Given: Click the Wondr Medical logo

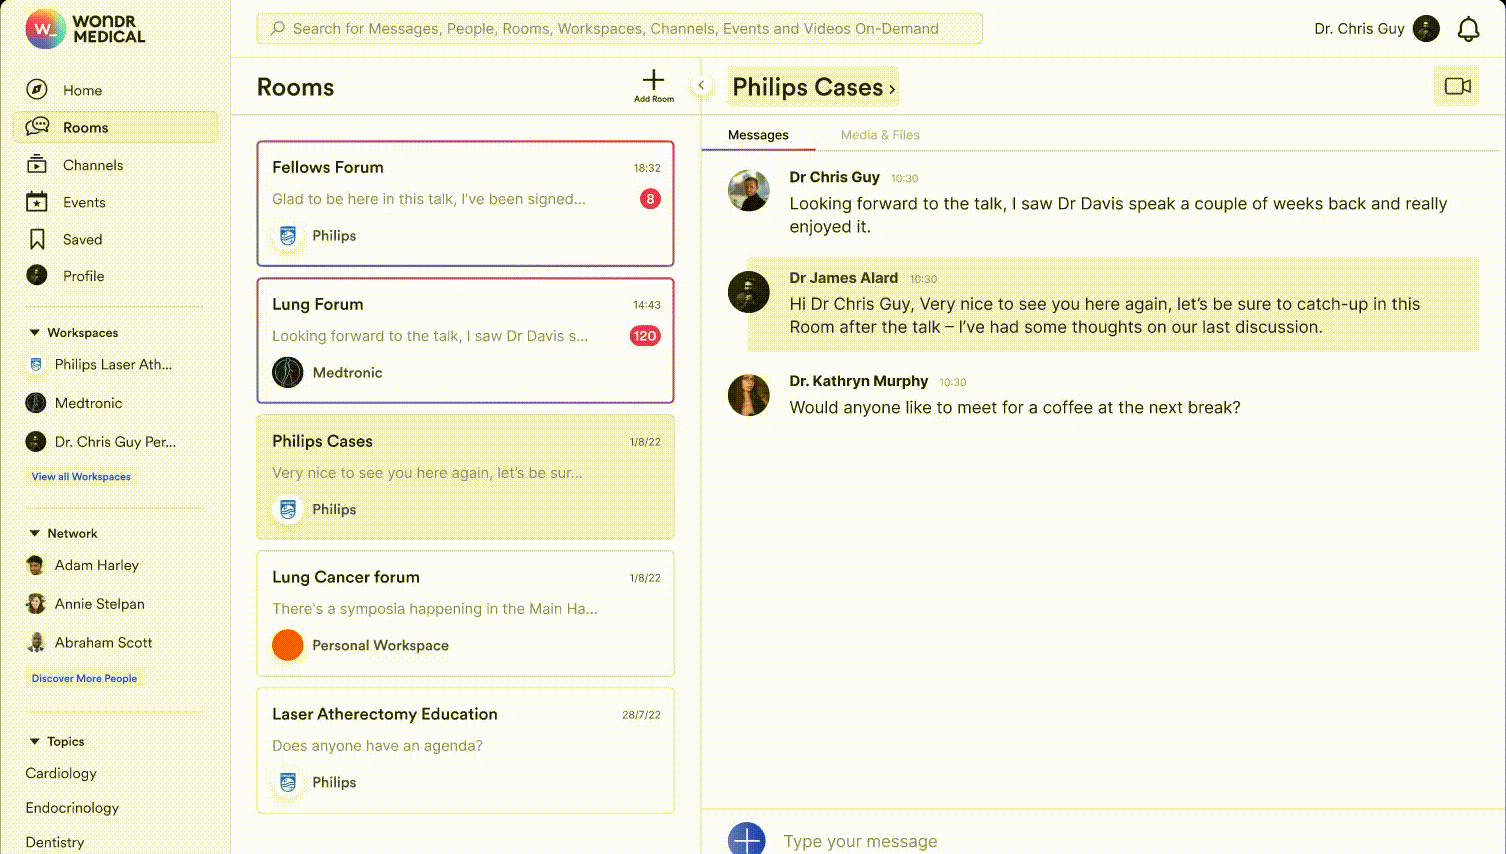Looking at the screenshot, I should 86,29.
